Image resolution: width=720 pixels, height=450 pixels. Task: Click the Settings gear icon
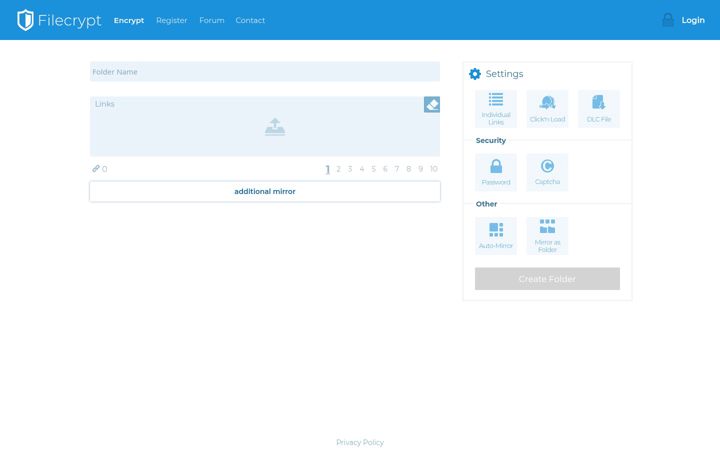click(475, 74)
